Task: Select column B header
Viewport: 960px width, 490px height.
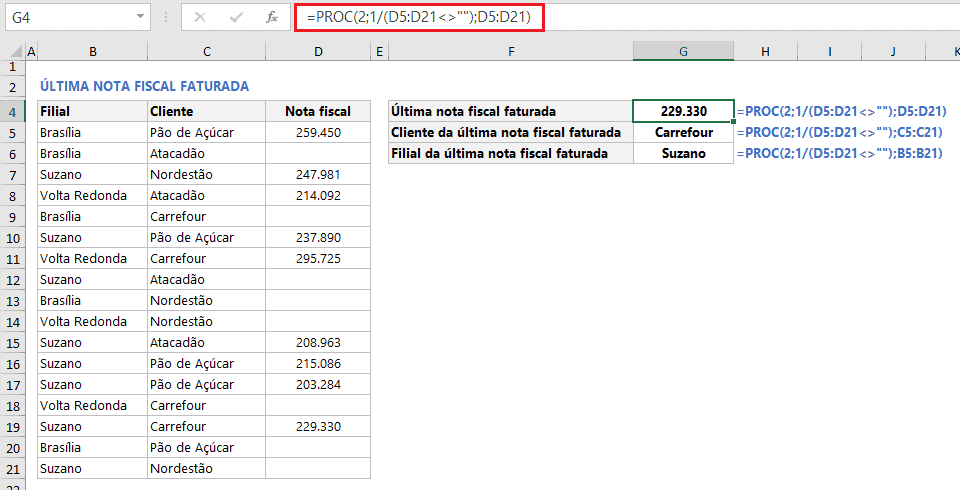Action: click(92, 51)
